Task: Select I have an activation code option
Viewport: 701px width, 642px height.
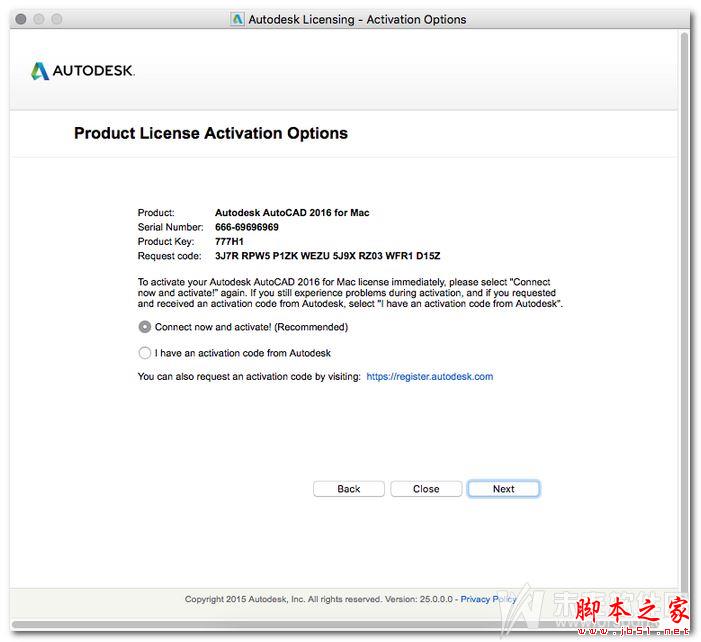Action: point(144,353)
